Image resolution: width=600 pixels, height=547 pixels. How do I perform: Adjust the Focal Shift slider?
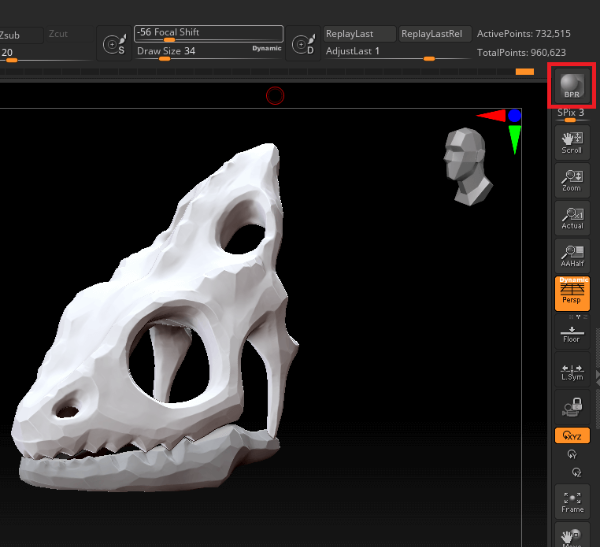point(209,34)
